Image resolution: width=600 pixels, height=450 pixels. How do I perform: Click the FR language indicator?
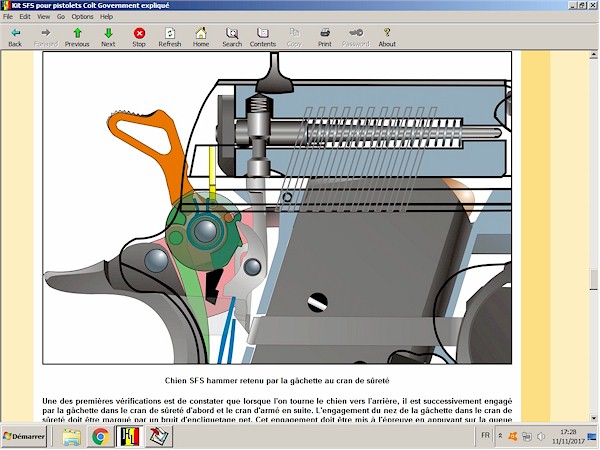485,435
